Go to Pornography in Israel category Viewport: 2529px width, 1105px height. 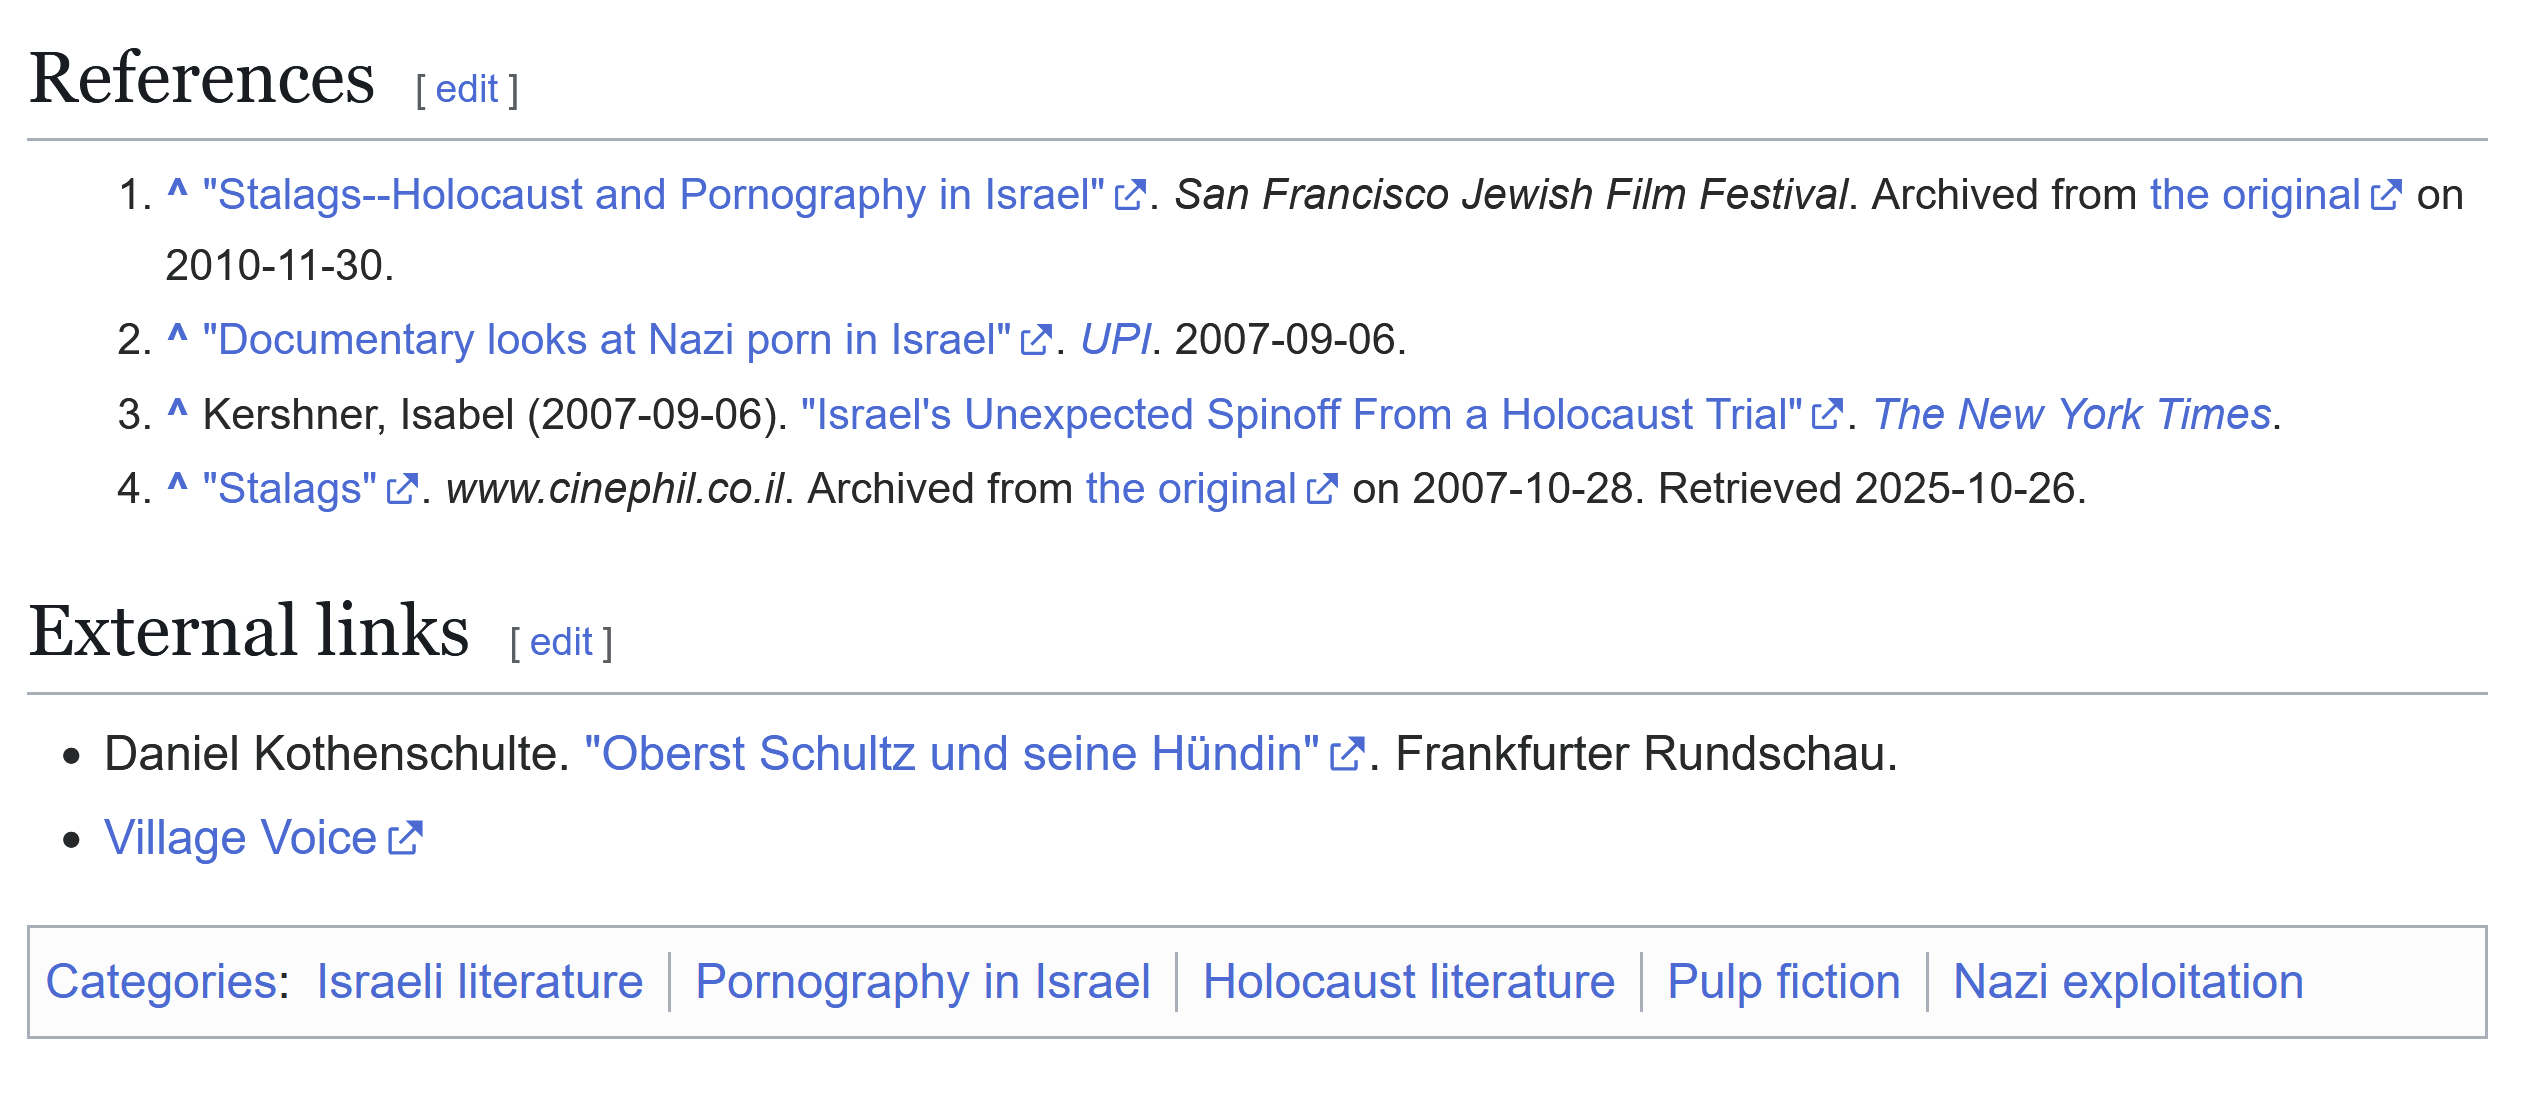click(922, 982)
